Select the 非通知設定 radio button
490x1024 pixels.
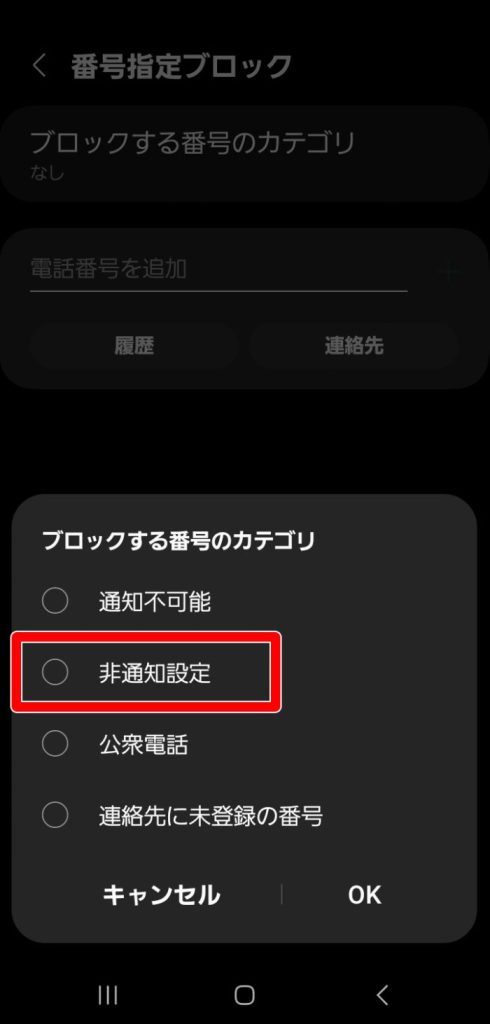pos(55,672)
